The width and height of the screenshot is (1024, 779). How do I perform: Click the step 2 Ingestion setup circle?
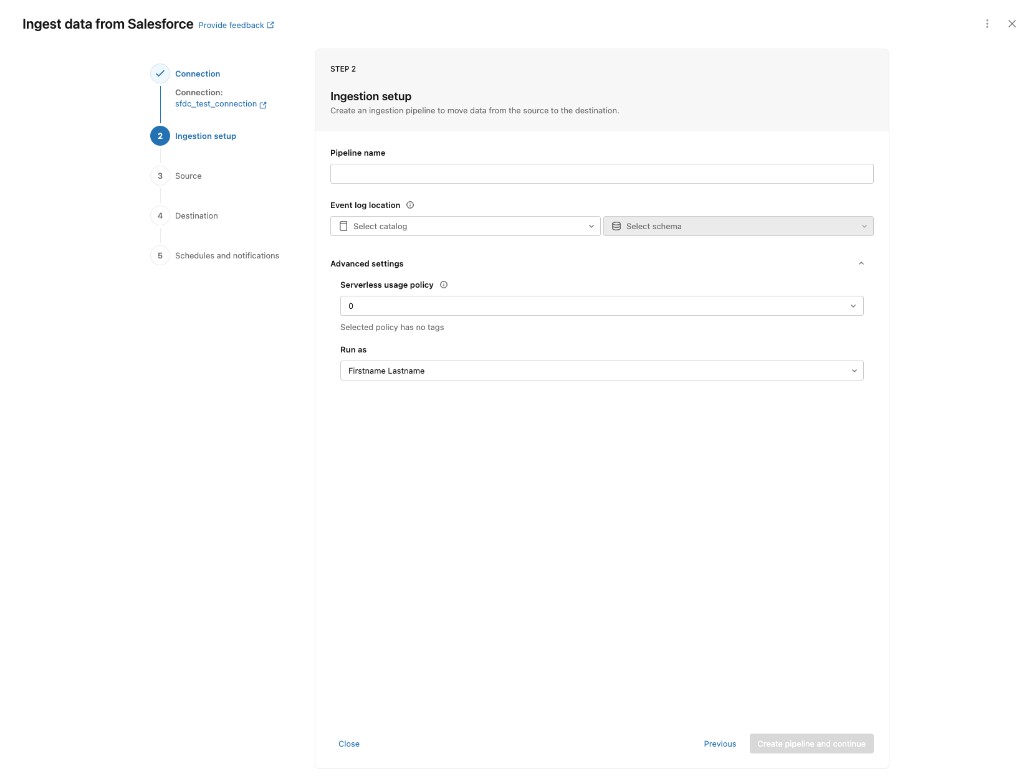pyautogui.click(x=160, y=136)
